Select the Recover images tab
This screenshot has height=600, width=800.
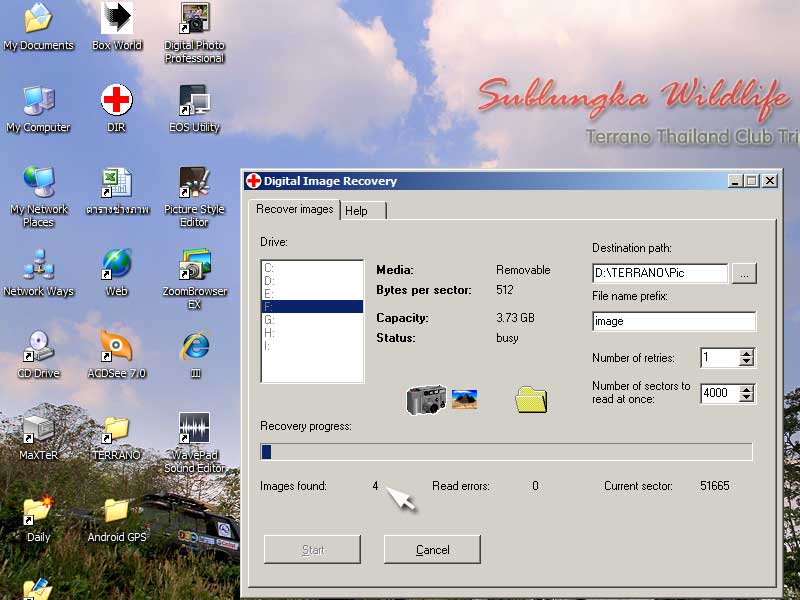tap(294, 209)
